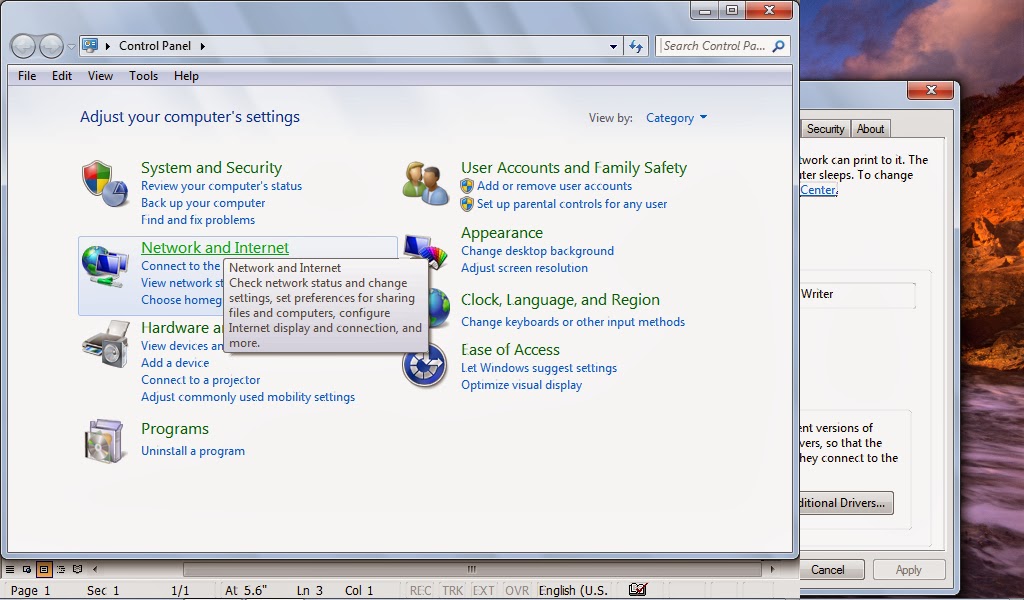Image resolution: width=1024 pixels, height=600 pixels.
Task: Open Network and Internet category
Action: [215, 248]
